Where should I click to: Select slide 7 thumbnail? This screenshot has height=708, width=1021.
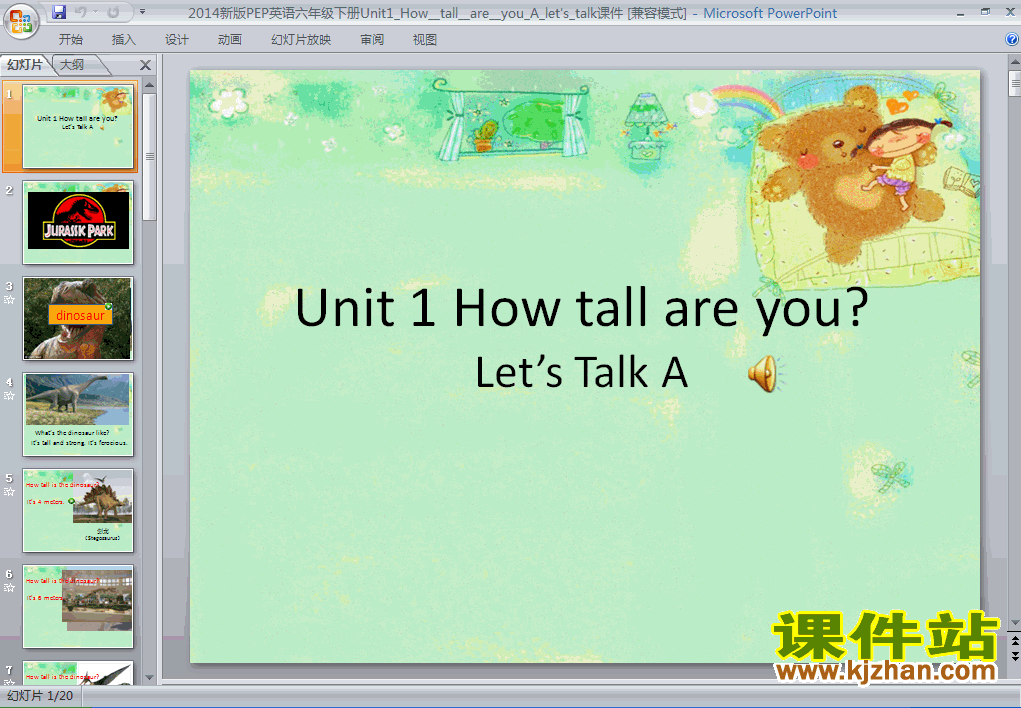pos(78,673)
